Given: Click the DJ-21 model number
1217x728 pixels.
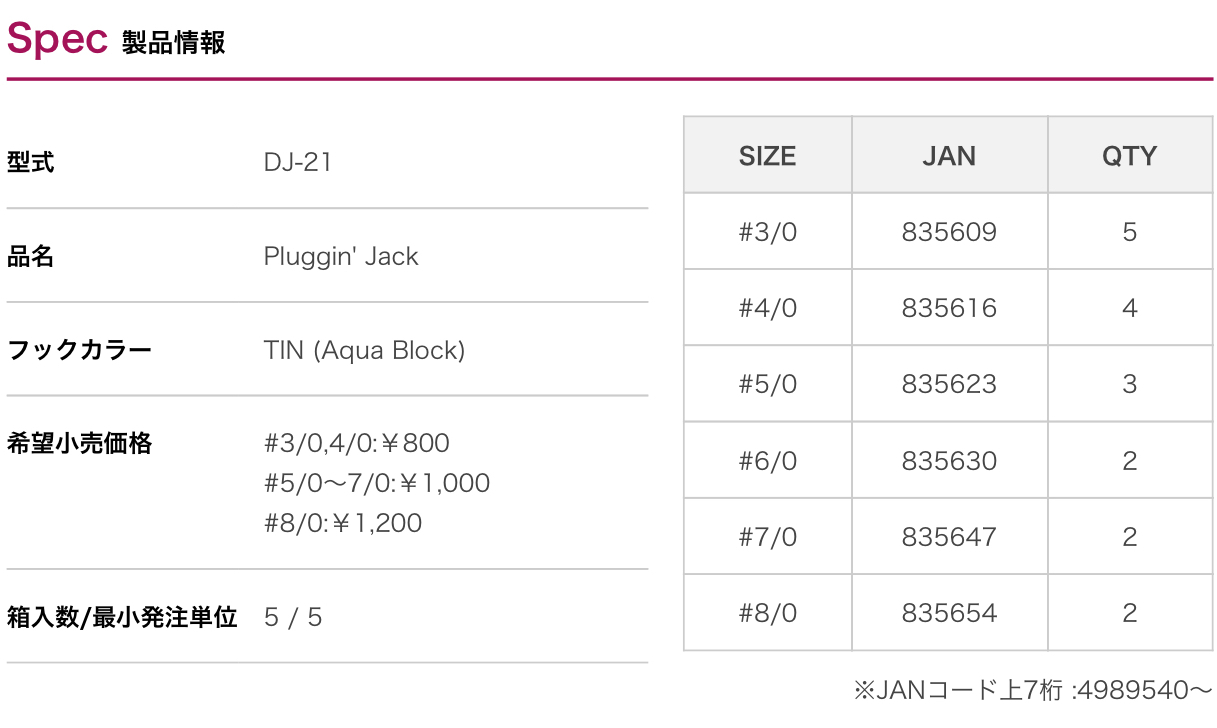Looking at the screenshot, I should click(x=297, y=162).
